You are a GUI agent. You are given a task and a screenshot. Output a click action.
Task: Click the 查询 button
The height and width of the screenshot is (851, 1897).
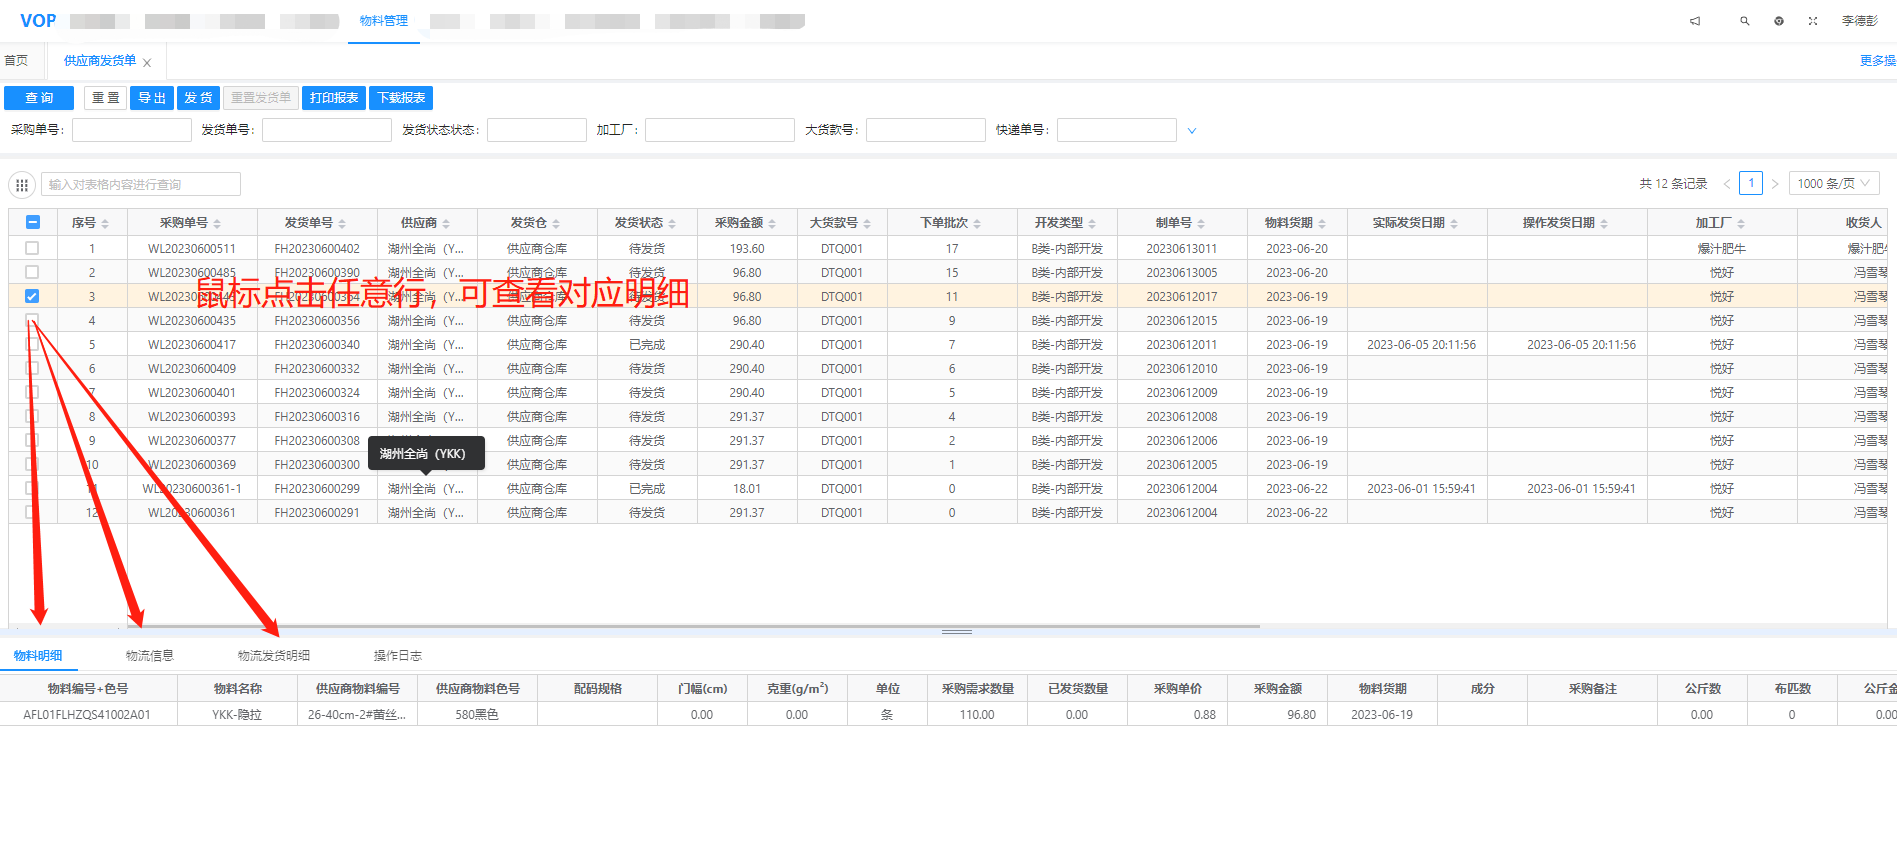click(x=39, y=98)
